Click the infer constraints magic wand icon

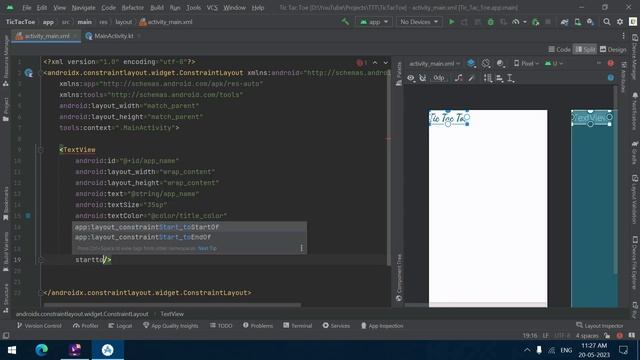(x=471, y=78)
